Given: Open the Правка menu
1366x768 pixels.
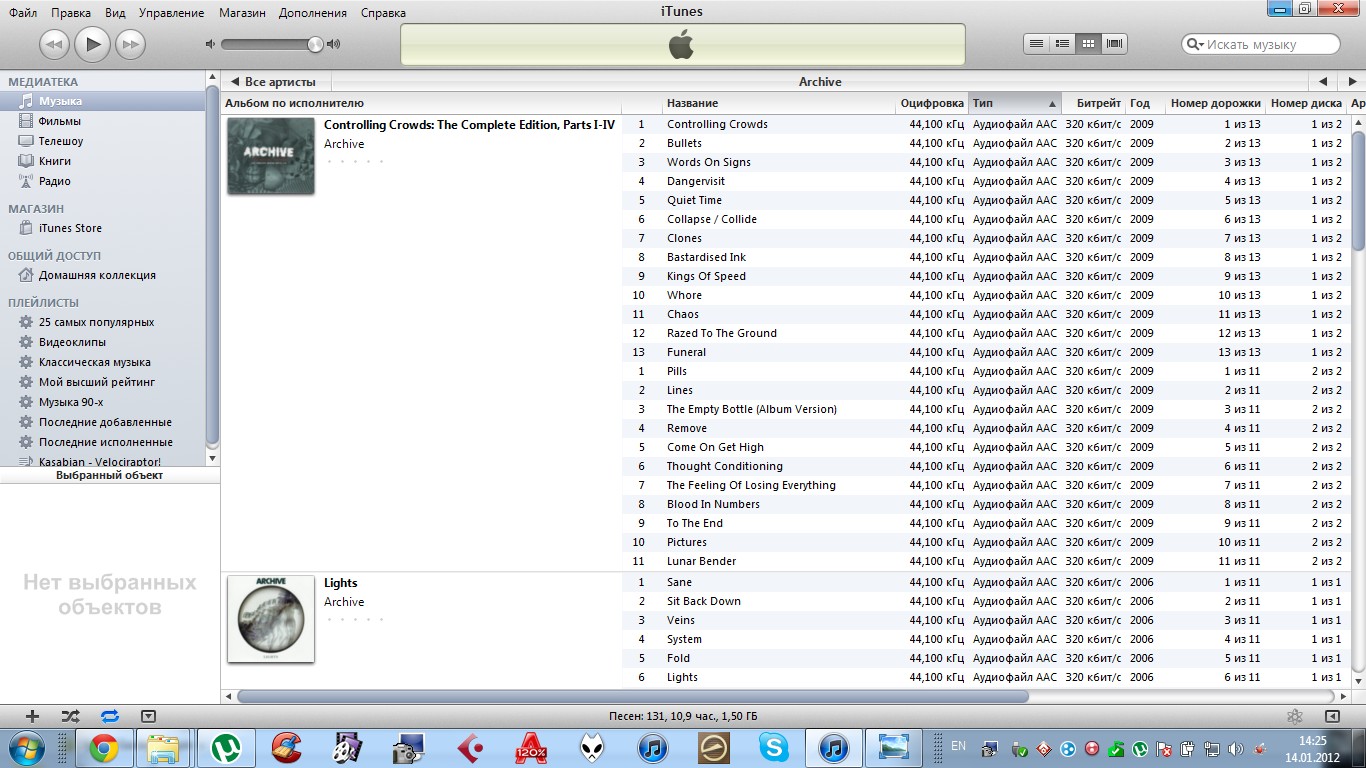Looking at the screenshot, I should pos(71,13).
